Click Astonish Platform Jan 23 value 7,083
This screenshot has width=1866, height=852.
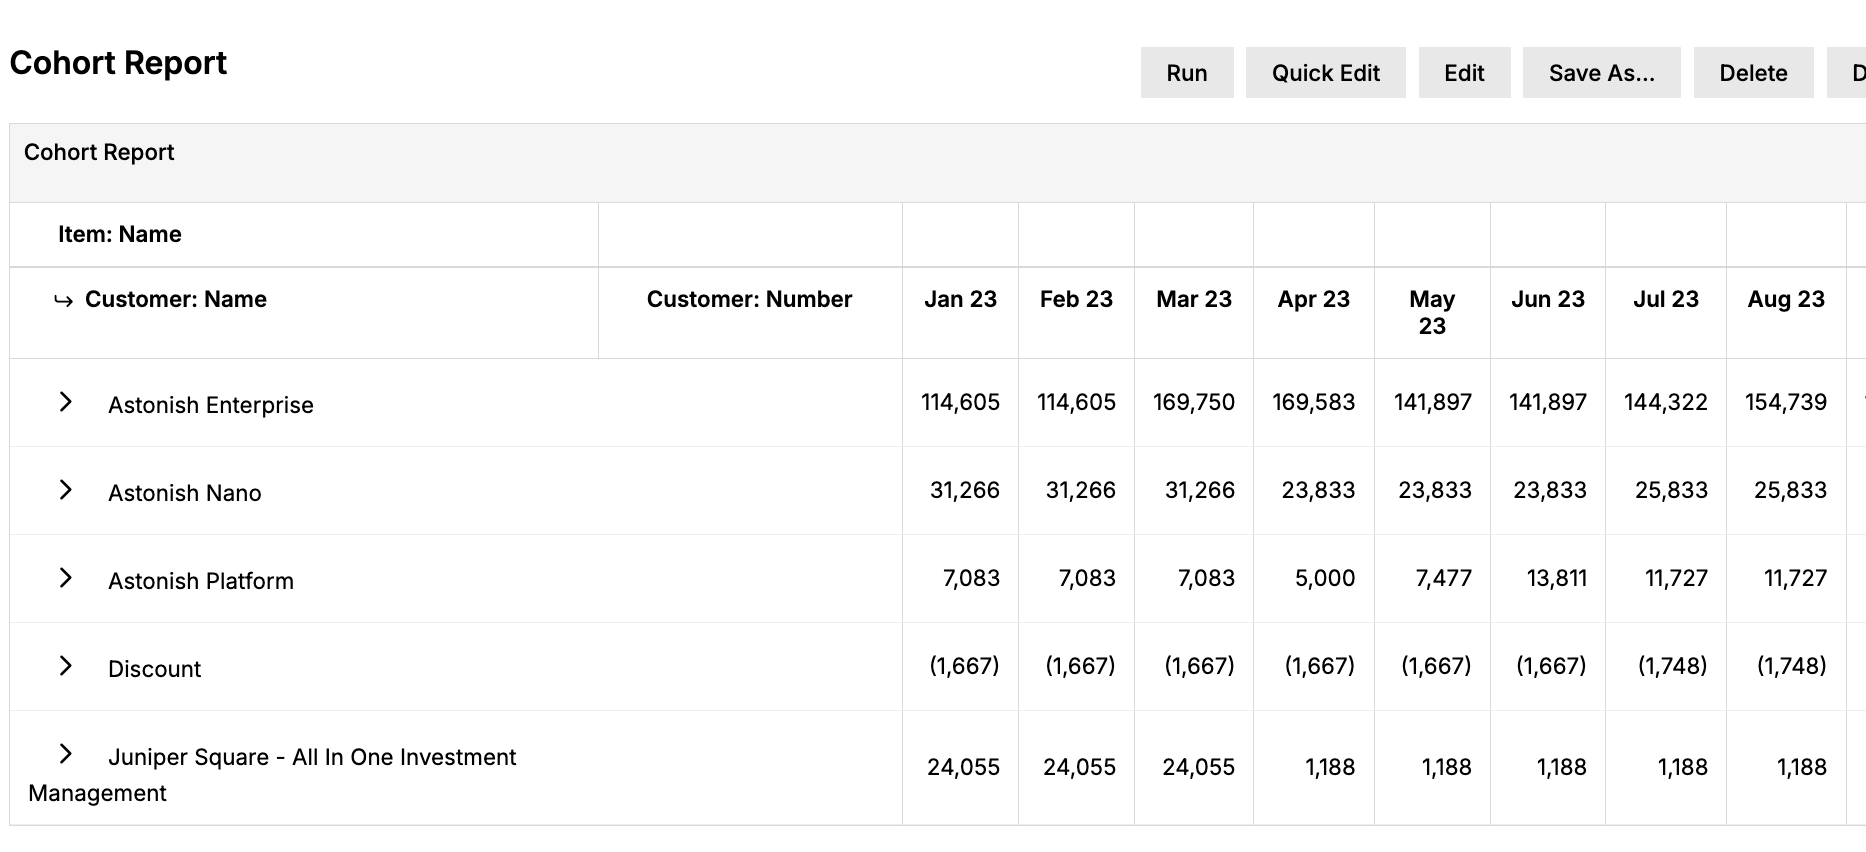point(971,578)
